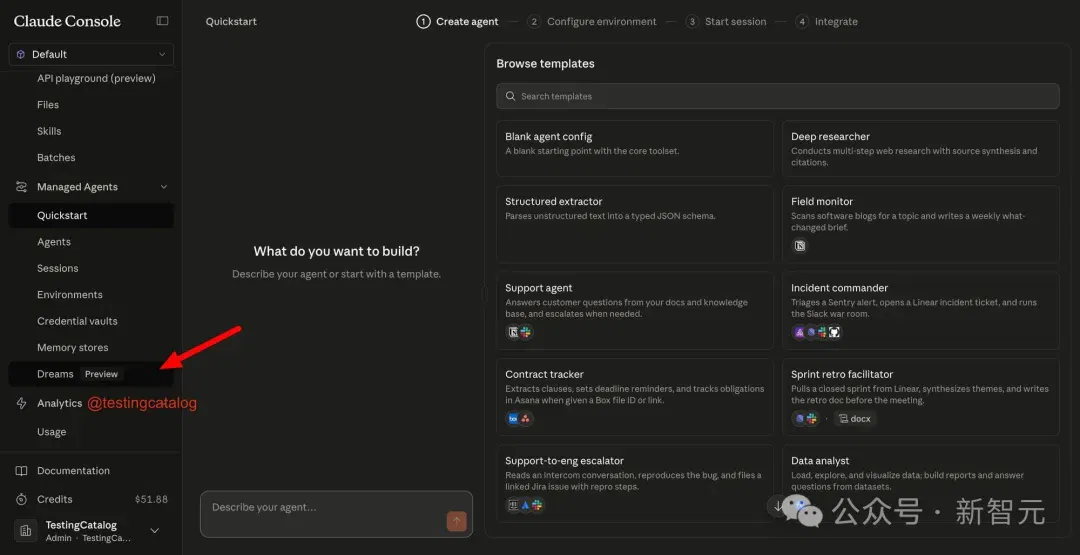Open the Environments page
The width and height of the screenshot is (1080, 555).
click(x=70, y=295)
